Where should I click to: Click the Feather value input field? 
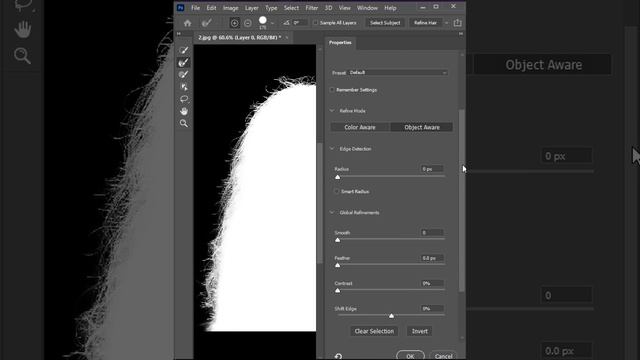[x=432, y=258]
